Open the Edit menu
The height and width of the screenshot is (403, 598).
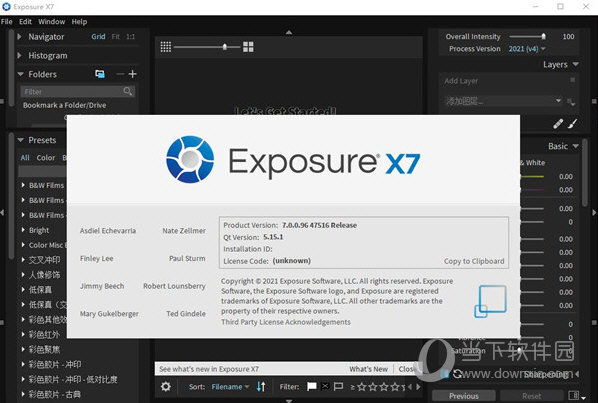[25, 22]
